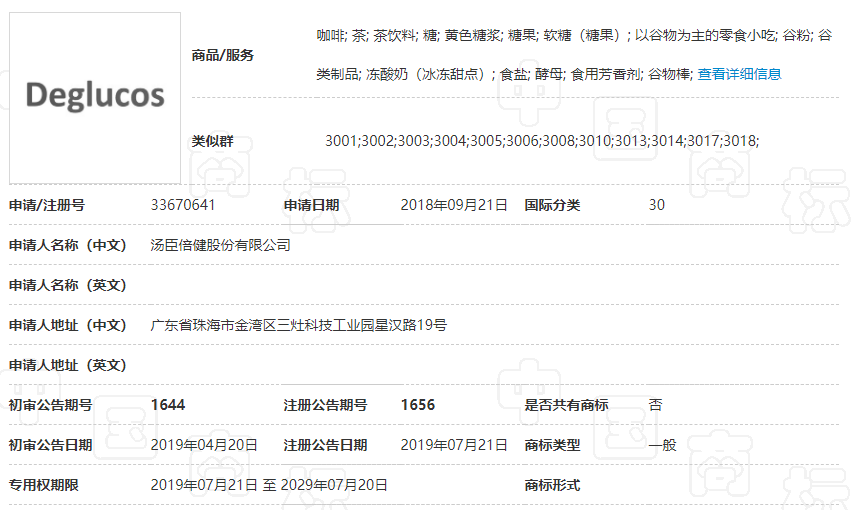Select exclusive period 2019年07月21日 至 2029年07月20日
The image size is (852, 510).
(x=269, y=484)
